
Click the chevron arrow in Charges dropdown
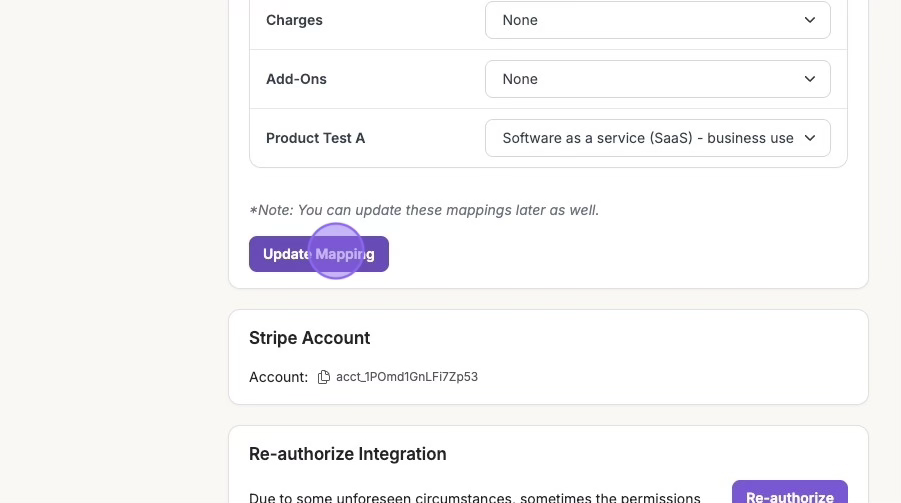810,20
